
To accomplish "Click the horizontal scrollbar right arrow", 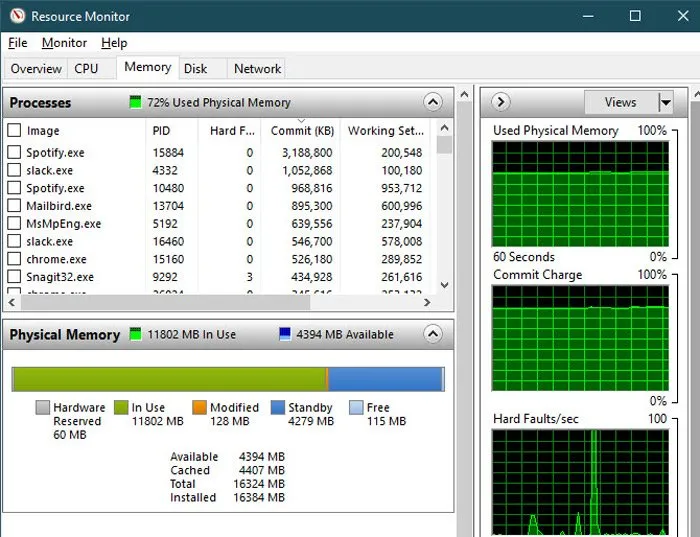I will (x=428, y=302).
